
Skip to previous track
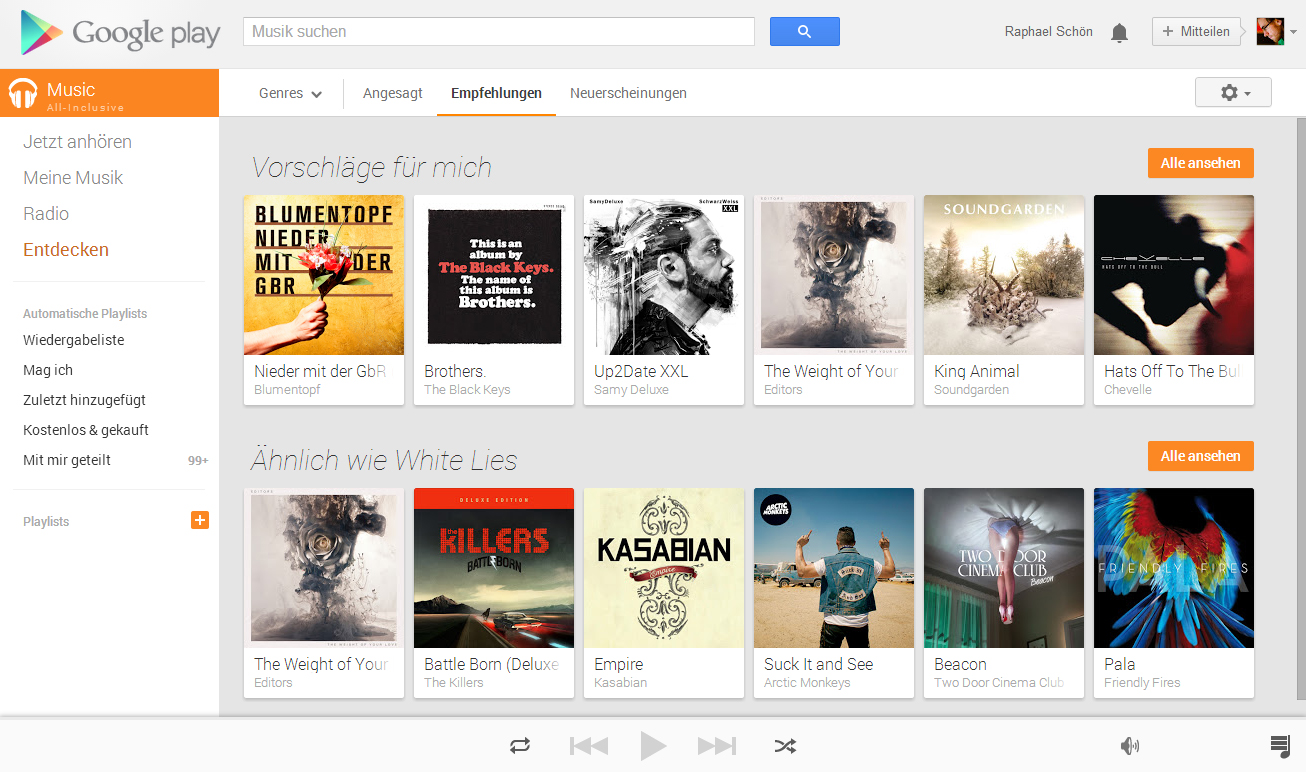[589, 746]
